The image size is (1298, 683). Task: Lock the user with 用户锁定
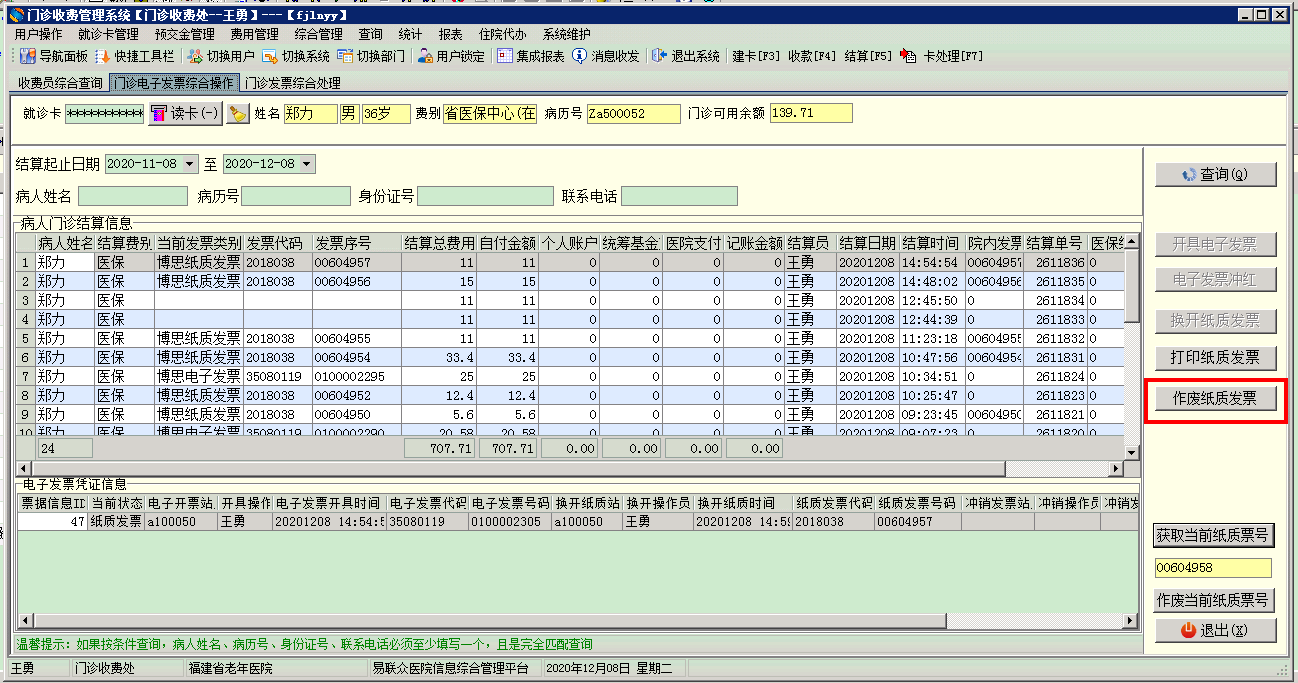pos(451,56)
